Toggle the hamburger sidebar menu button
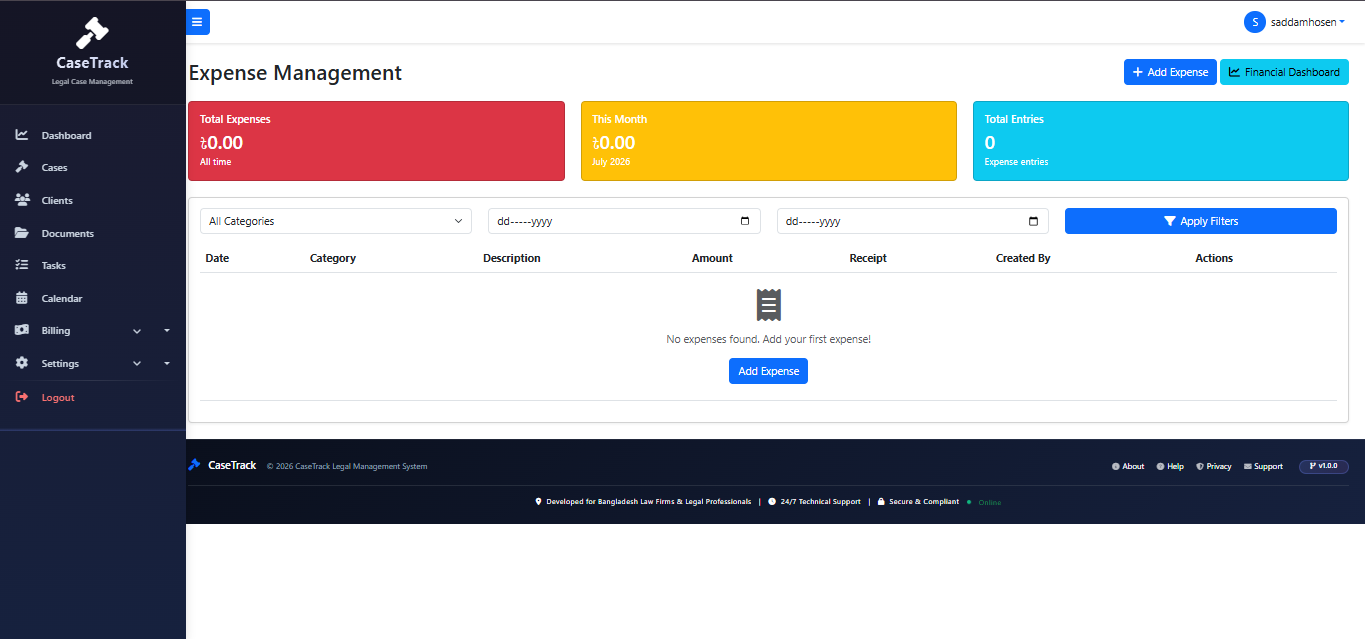 coord(197,22)
